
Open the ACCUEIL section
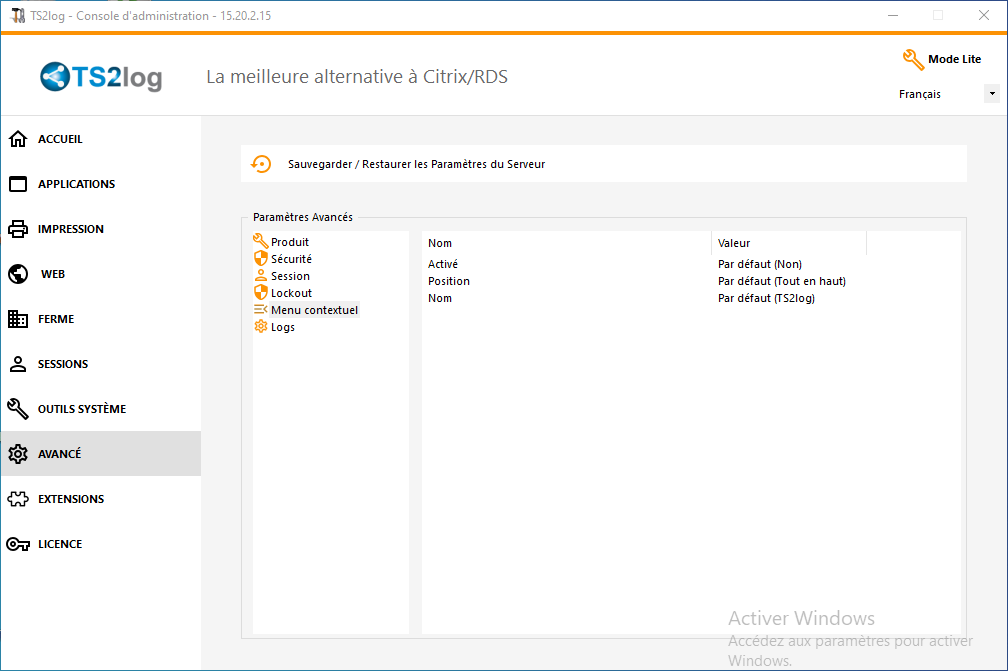(101, 139)
